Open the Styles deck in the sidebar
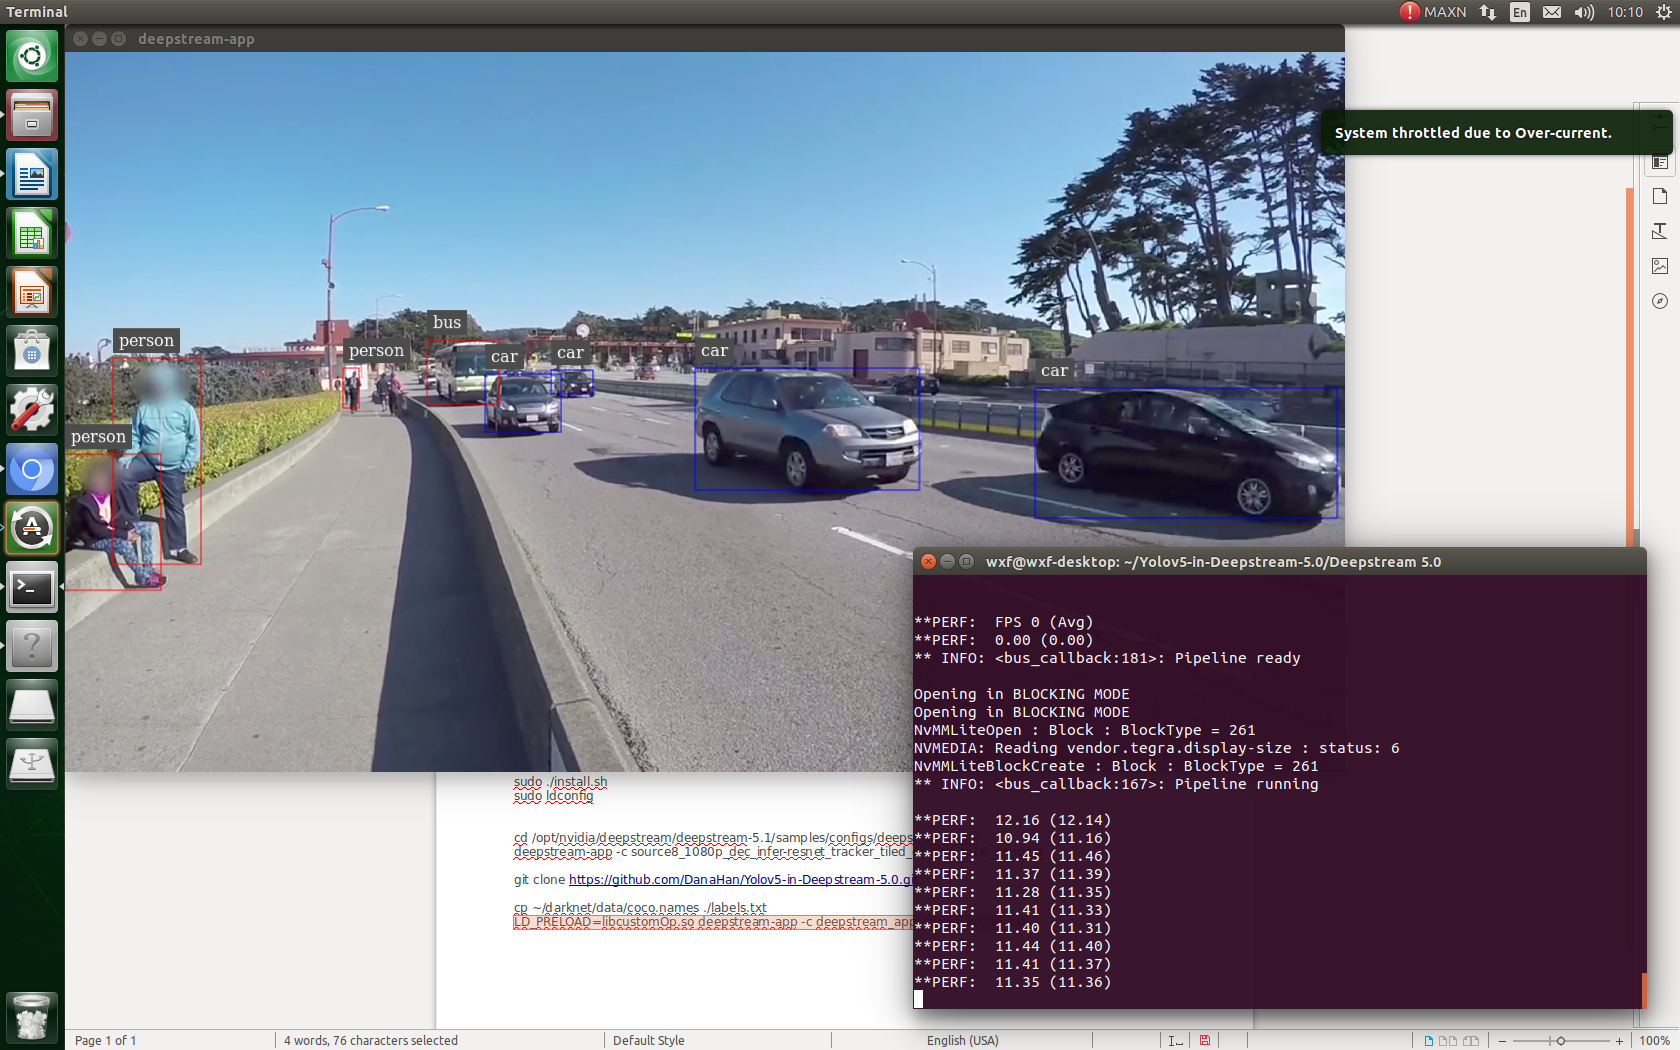Screen dimensions: 1680x1050 [x=1659, y=231]
